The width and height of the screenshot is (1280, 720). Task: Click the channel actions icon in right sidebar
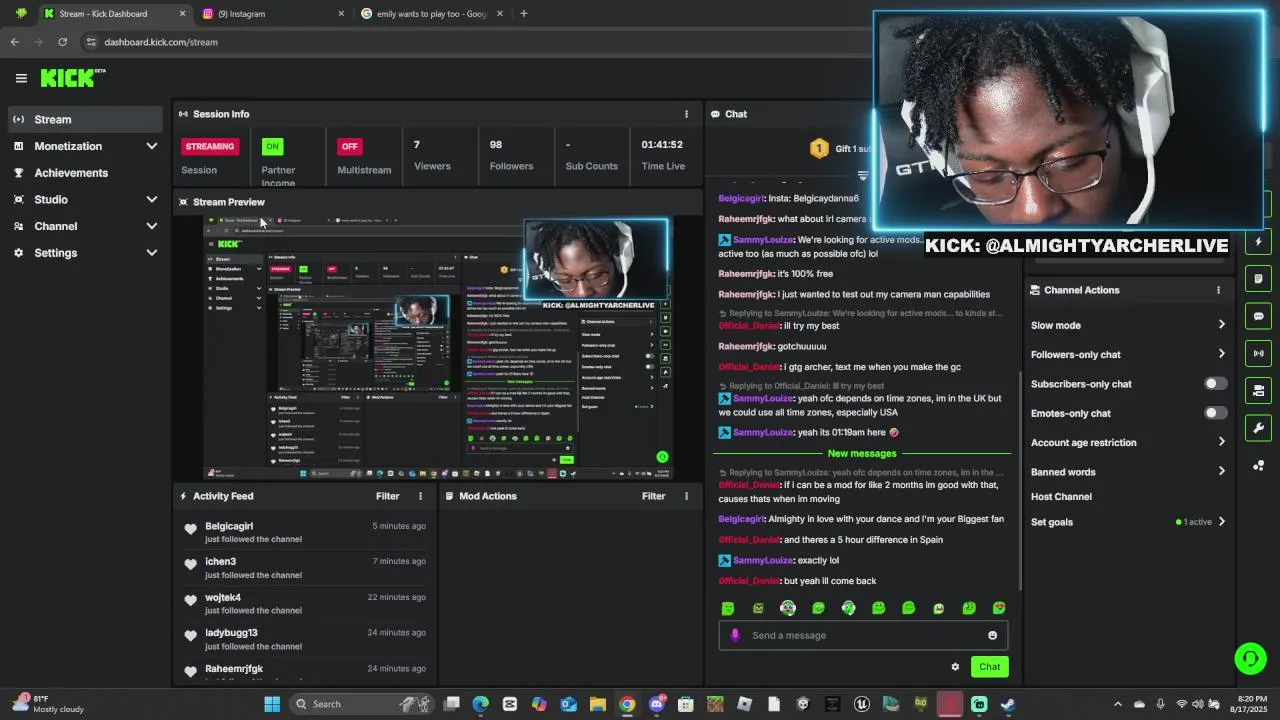point(1258,390)
